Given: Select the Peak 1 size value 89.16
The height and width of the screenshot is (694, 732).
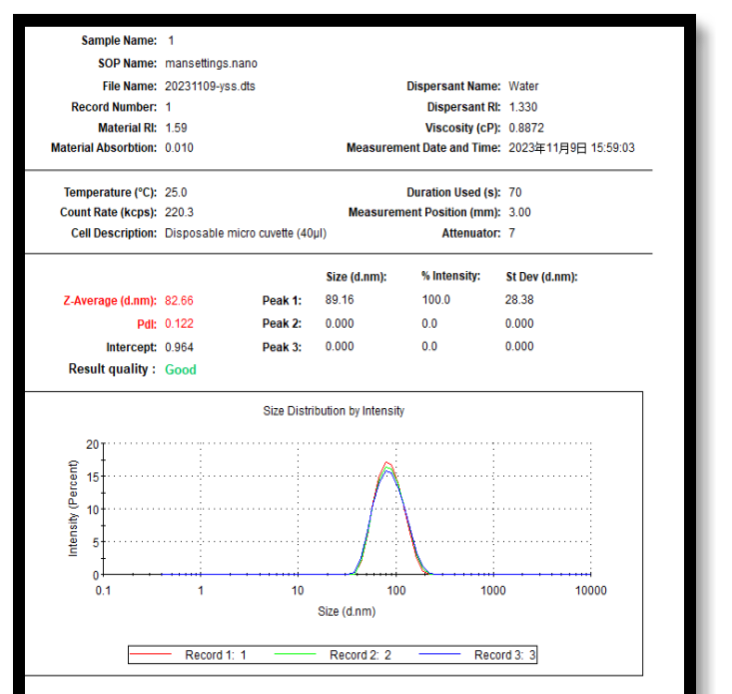Looking at the screenshot, I should [340, 300].
